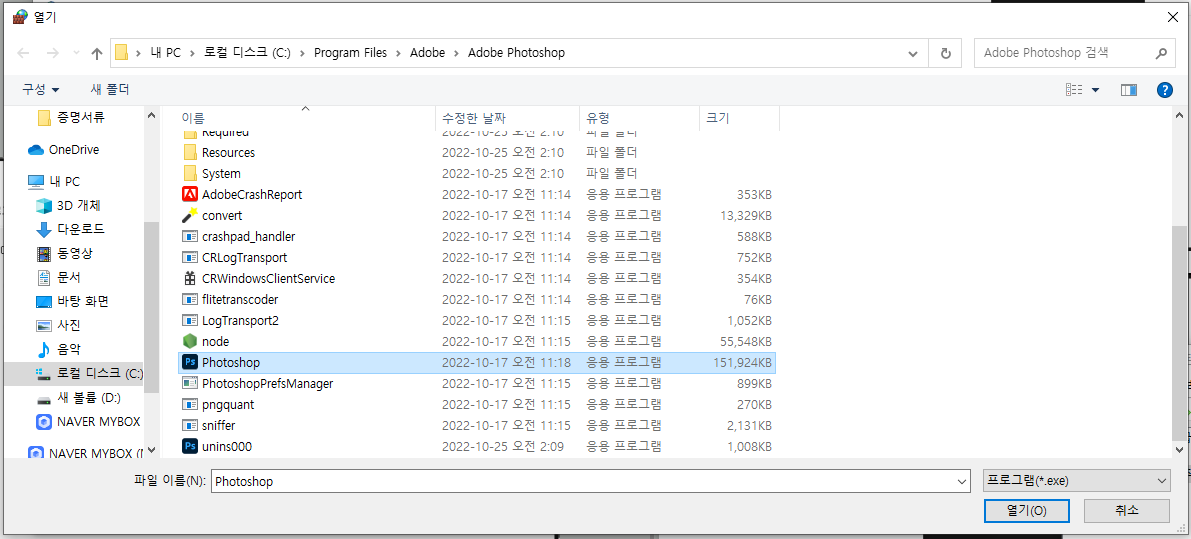Click the forward navigation arrow
1191x539 pixels.
pyautogui.click(x=52, y=53)
